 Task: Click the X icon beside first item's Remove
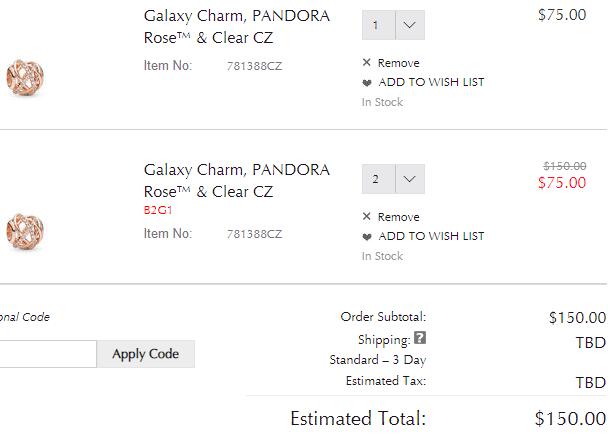tap(367, 63)
